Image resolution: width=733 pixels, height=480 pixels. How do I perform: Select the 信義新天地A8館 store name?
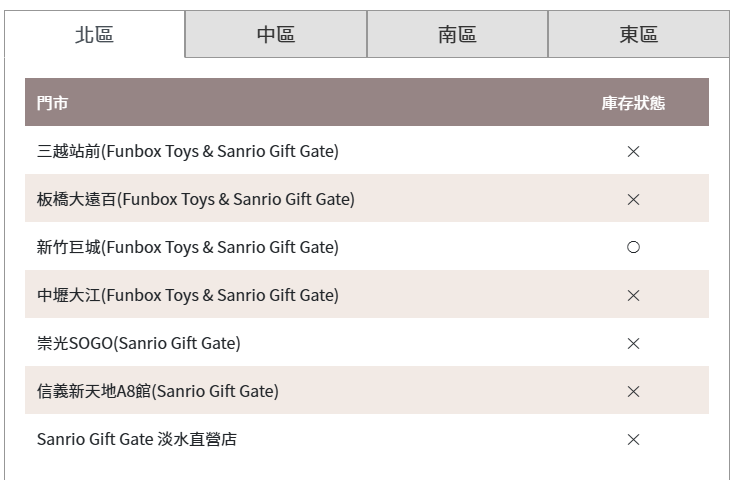click(158, 391)
